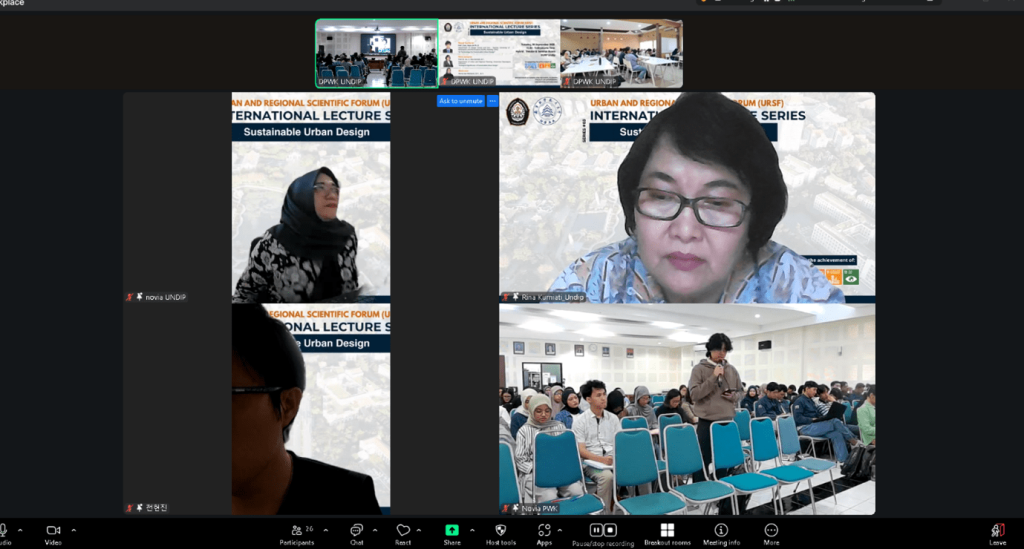1024x549 pixels.
Task: Open the three-dot menu beside Ask to unmute
Action: point(492,101)
